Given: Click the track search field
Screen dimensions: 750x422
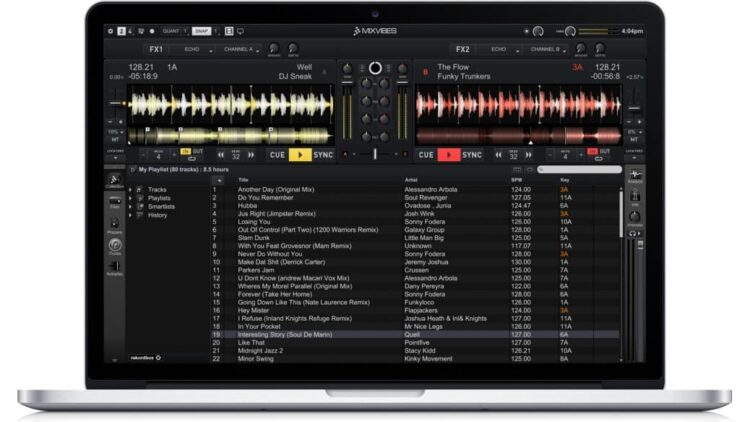Looking at the screenshot, I should (x=579, y=169).
